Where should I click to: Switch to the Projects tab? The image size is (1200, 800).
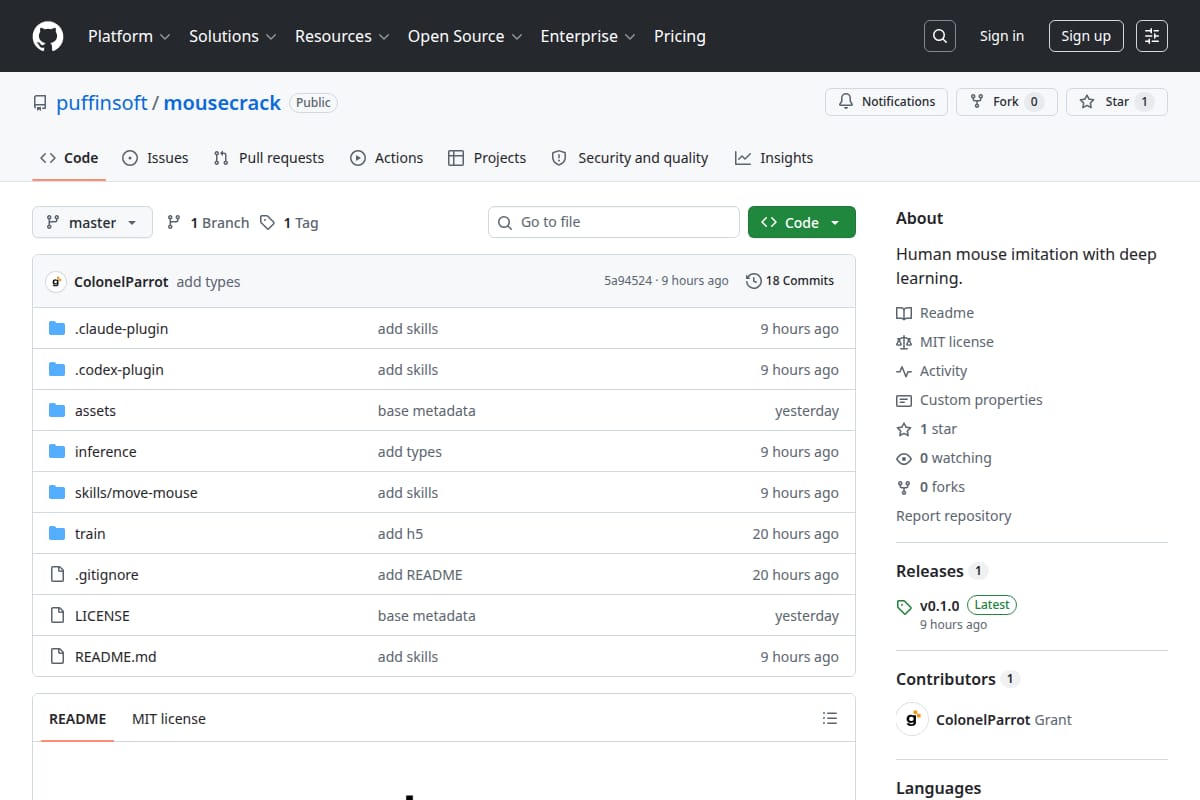pos(487,158)
